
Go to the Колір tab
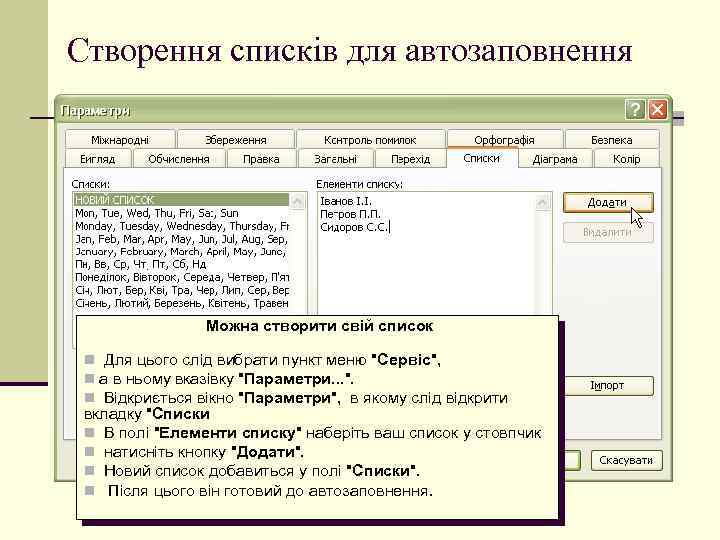(x=626, y=159)
